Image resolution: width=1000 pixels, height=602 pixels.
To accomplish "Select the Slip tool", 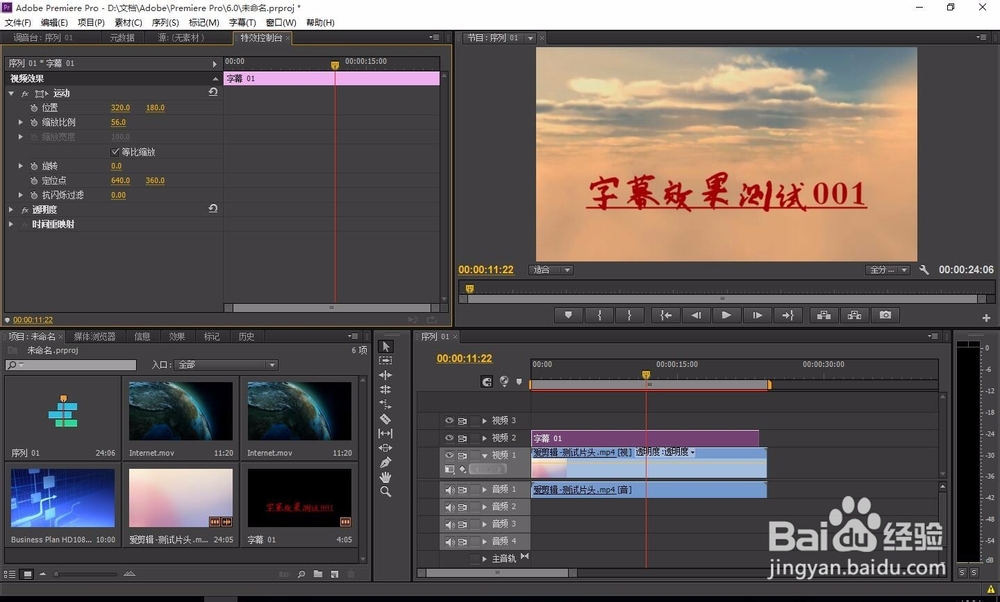I will pos(385,434).
